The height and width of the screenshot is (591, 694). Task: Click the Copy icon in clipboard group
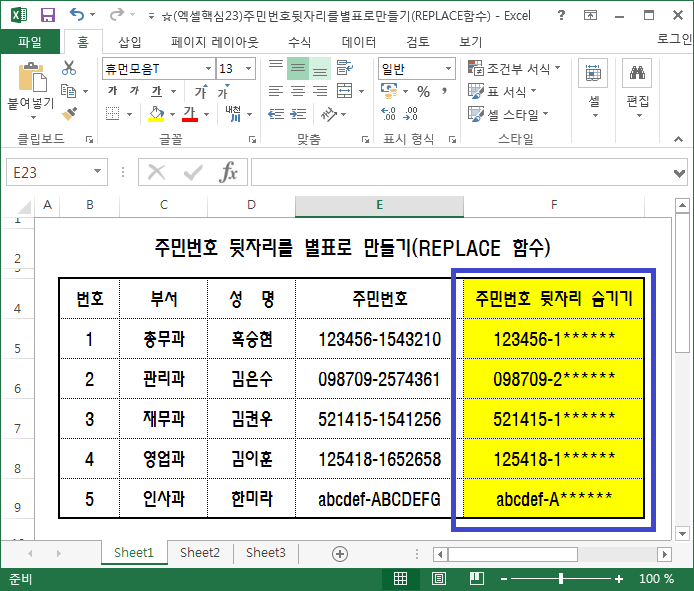pyautogui.click(x=68, y=91)
